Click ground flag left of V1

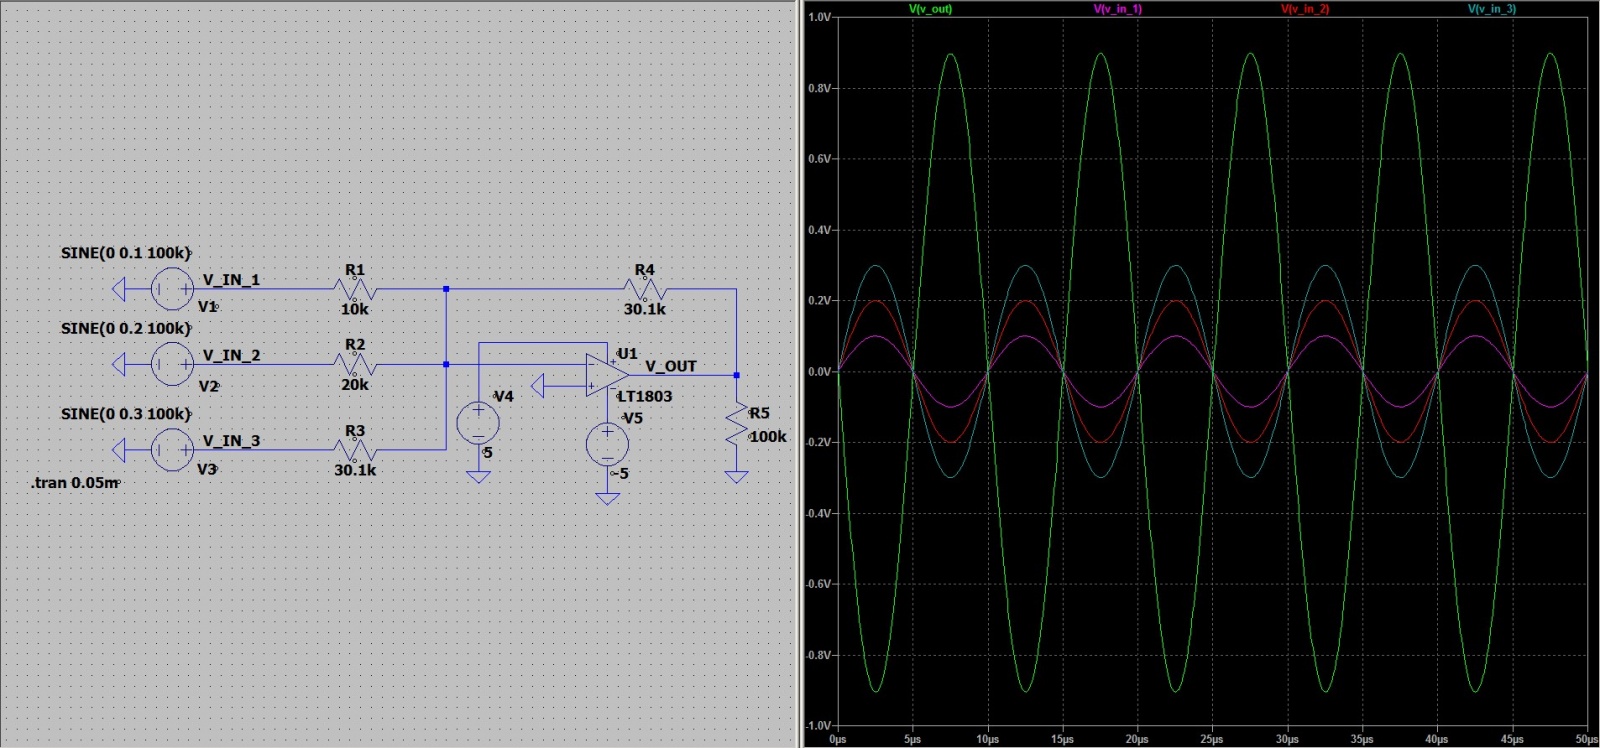pyautogui.click(x=118, y=289)
